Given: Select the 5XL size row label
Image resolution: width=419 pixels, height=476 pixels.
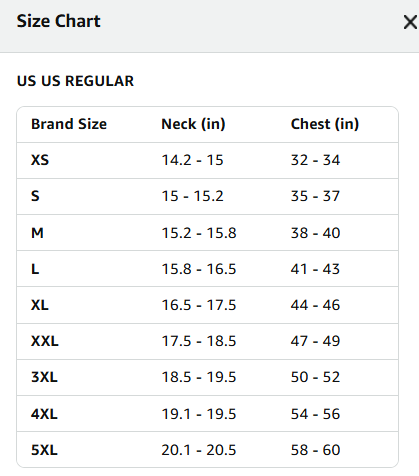Looking at the screenshot, I should pos(44,450).
